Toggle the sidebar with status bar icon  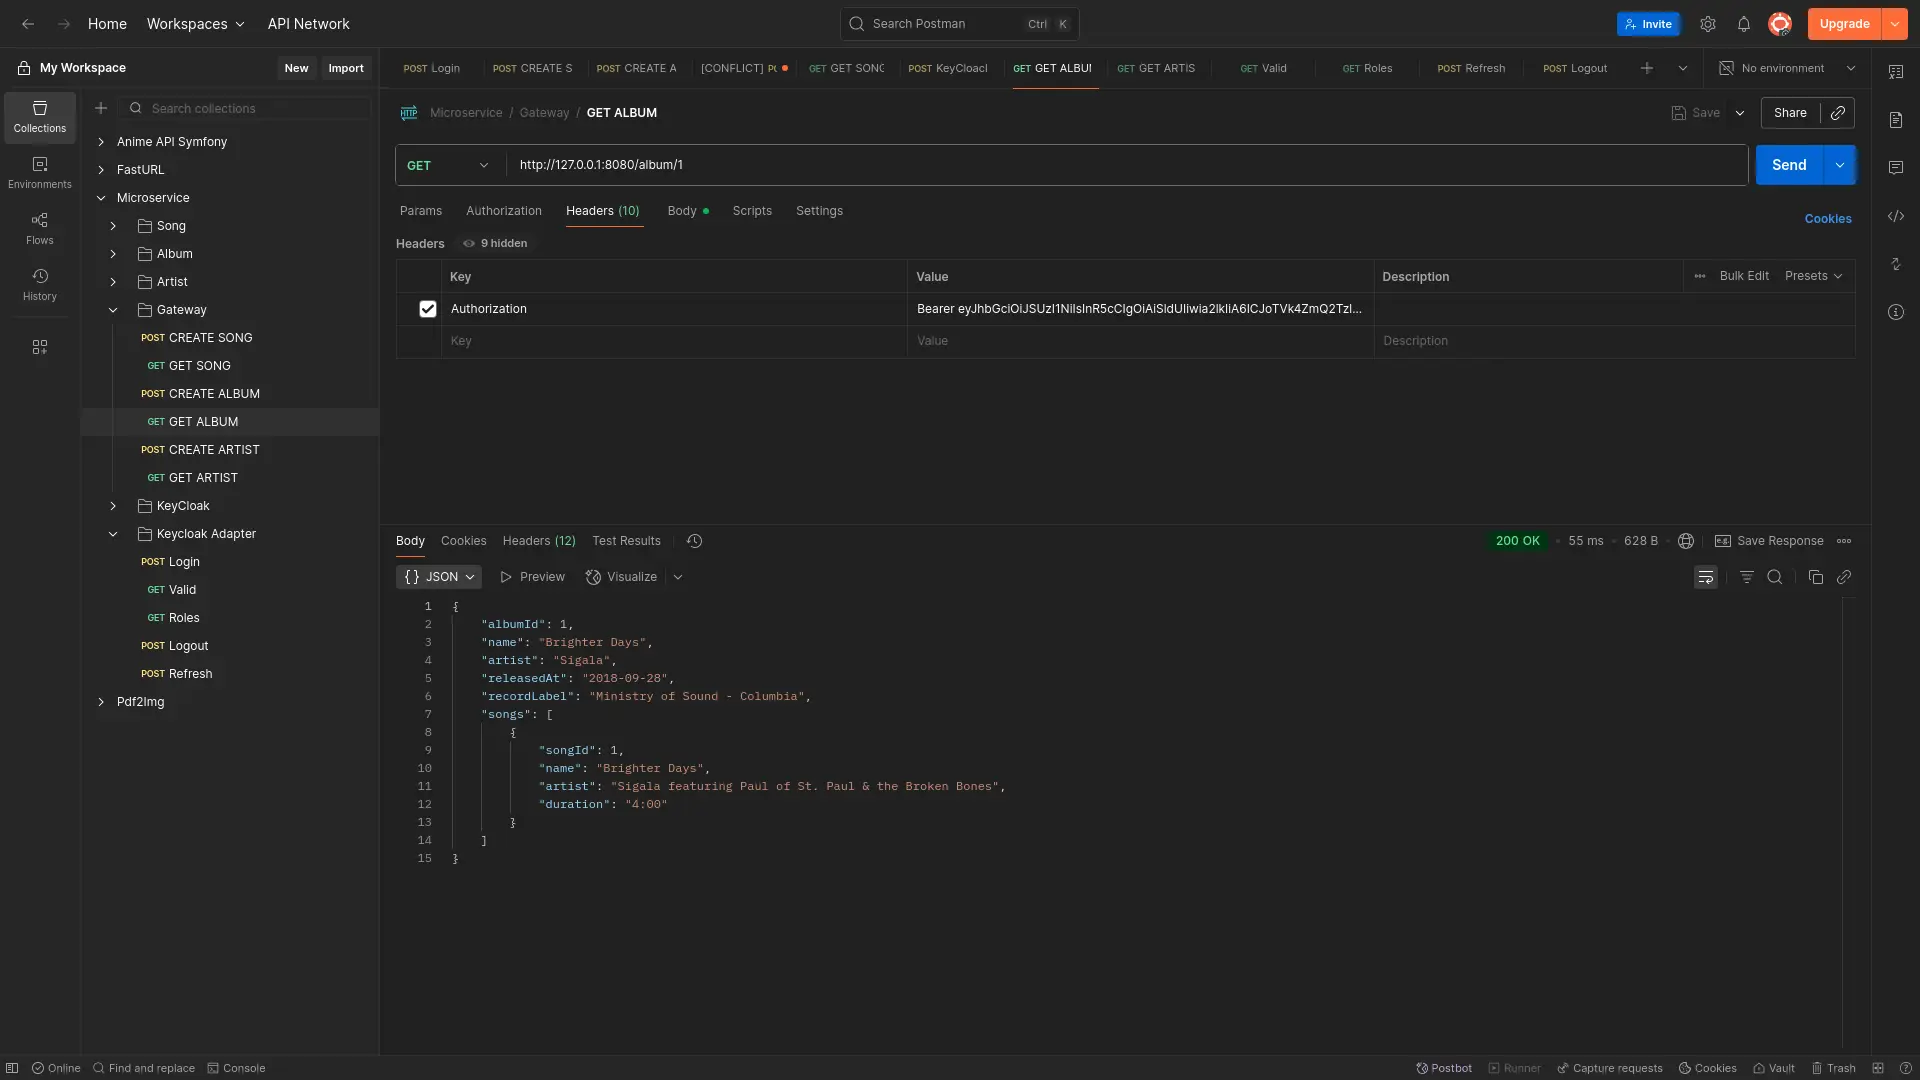[12, 1068]
